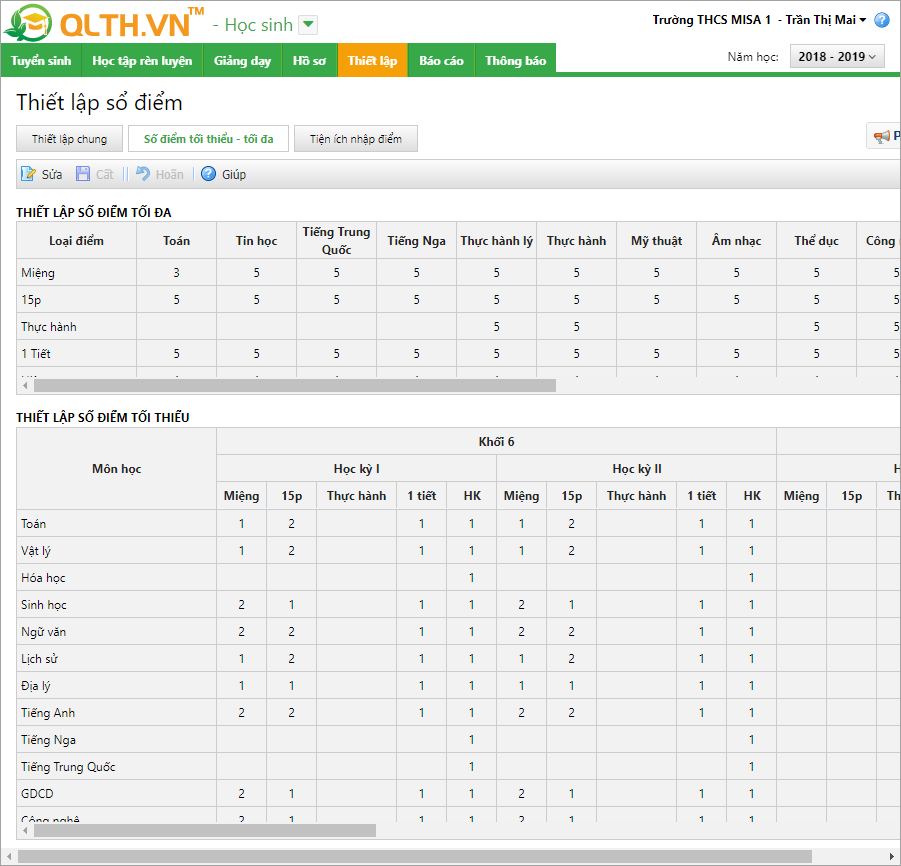Open the Năm học 2018 - 2019 dropdown

(837, 56)
